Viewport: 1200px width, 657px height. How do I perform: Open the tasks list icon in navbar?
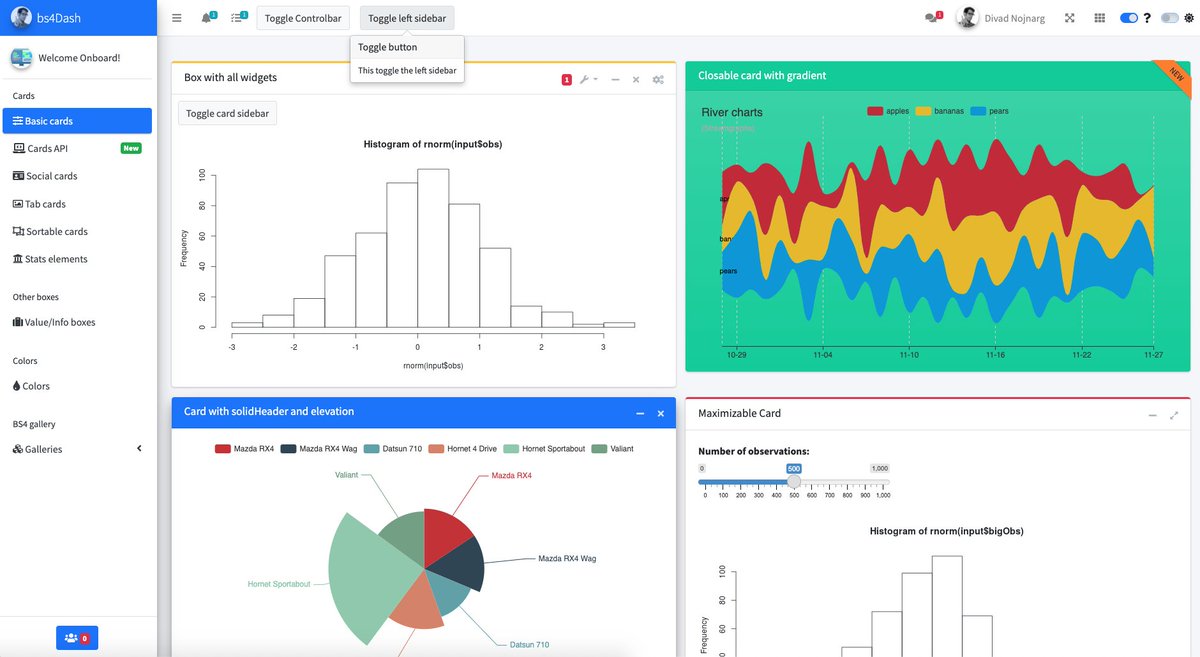coord(238,17)
